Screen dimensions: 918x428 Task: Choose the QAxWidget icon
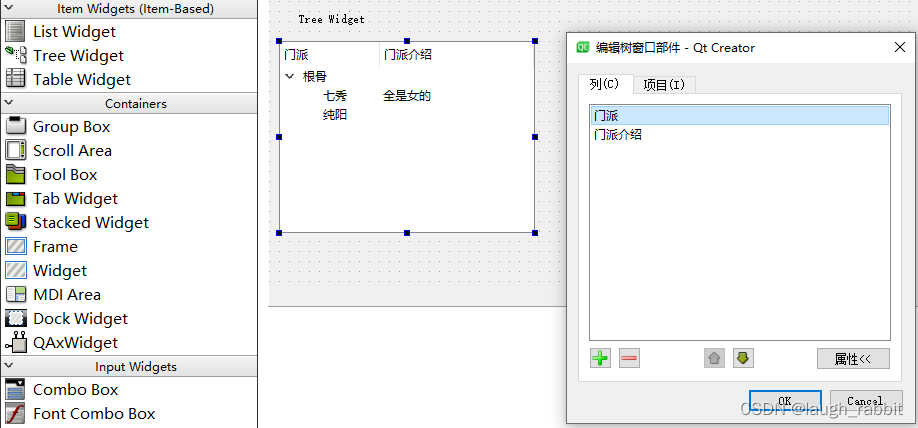click(x=15, y=343)
